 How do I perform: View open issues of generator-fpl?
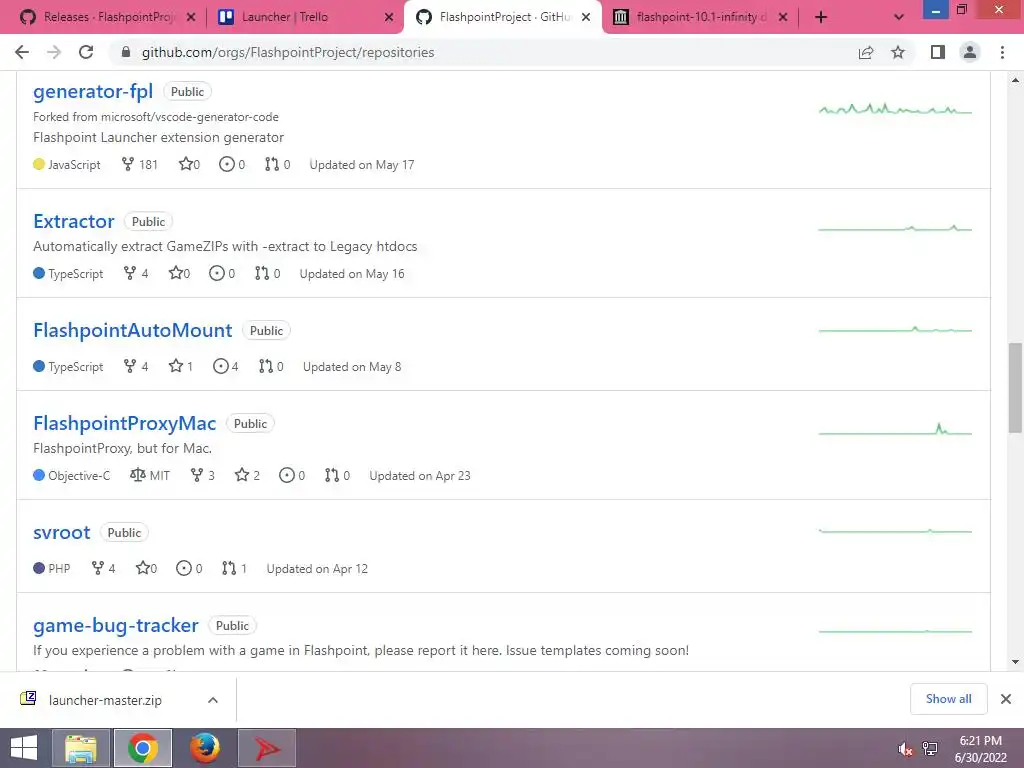point(232,165)
